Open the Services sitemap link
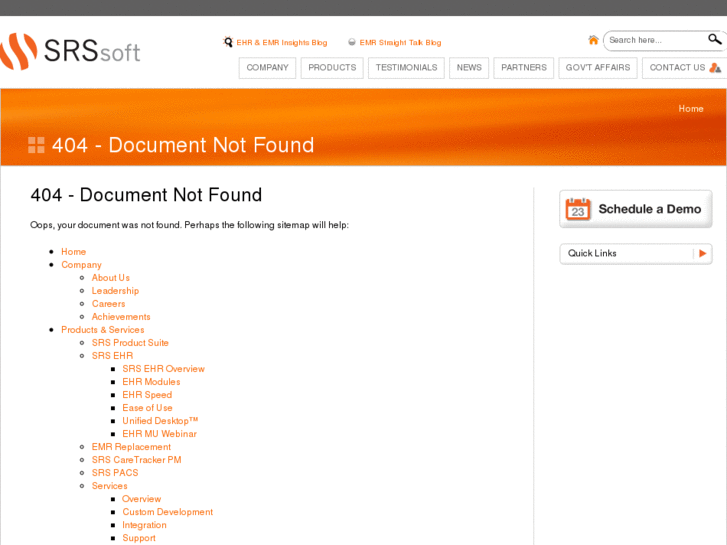The image size is (727, 545). [109, 486]
